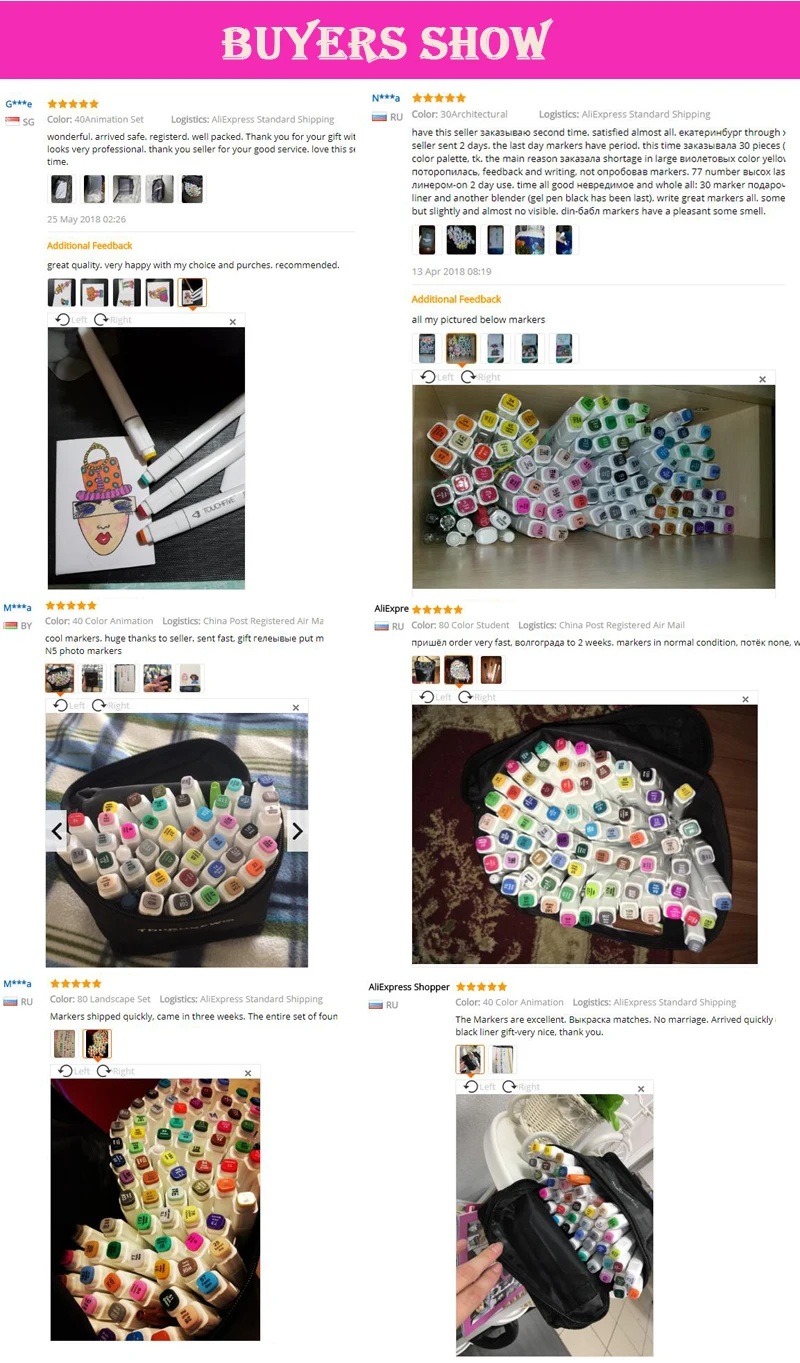Close N***a's enlarged marker photo
Image resolution: width=800 pixels, height=1363 pixels.
[762, 379]
